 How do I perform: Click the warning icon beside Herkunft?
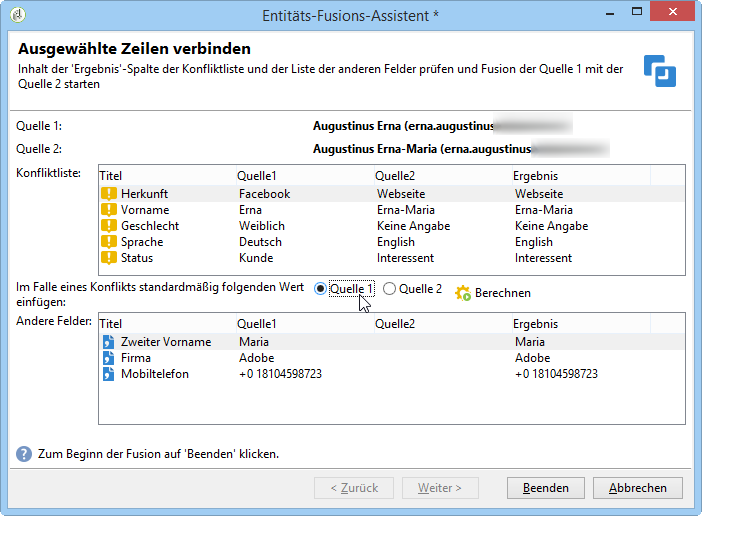[x=109, y=194]
